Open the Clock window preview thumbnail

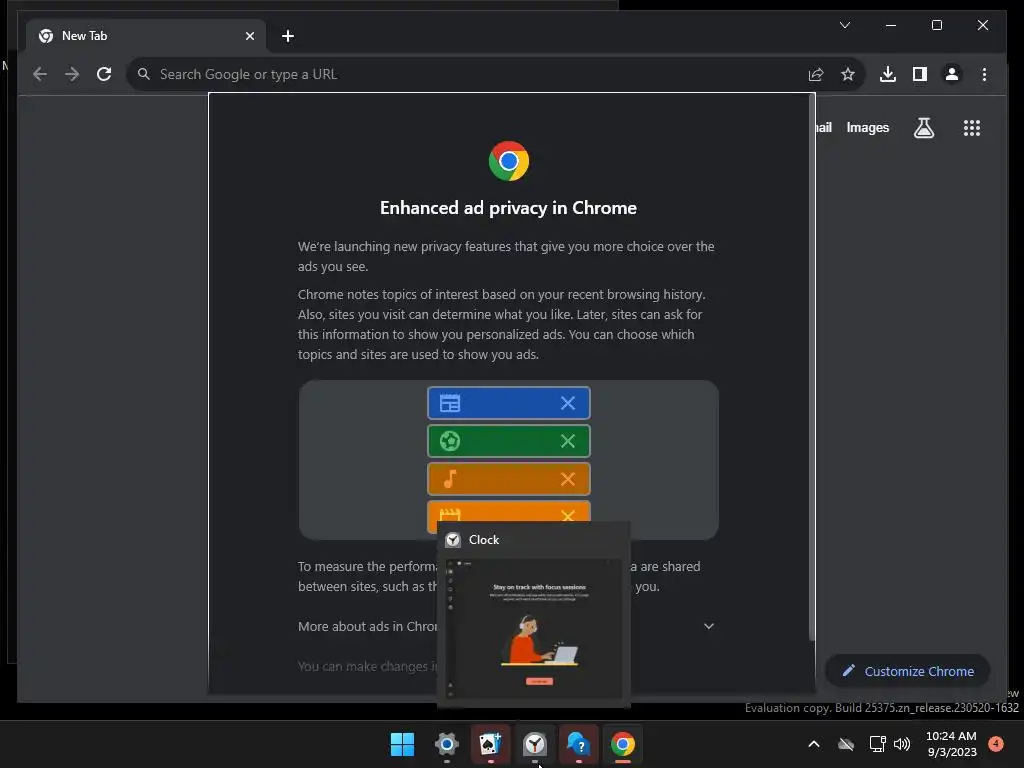534,628
